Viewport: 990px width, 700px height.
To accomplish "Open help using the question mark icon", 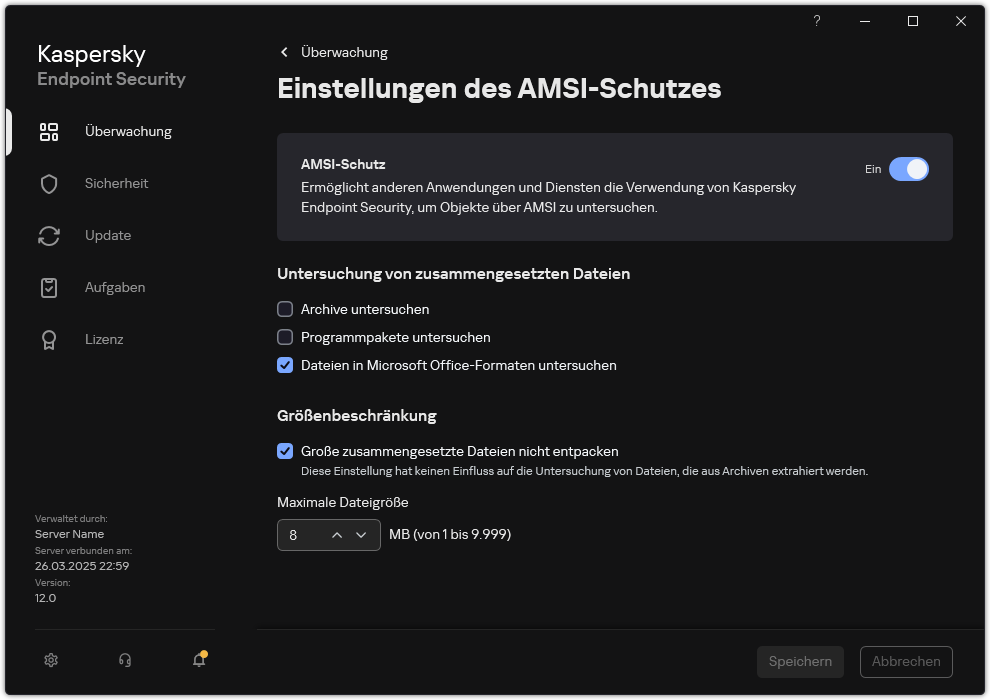I will pyautogui.click(x=816, y=21).
